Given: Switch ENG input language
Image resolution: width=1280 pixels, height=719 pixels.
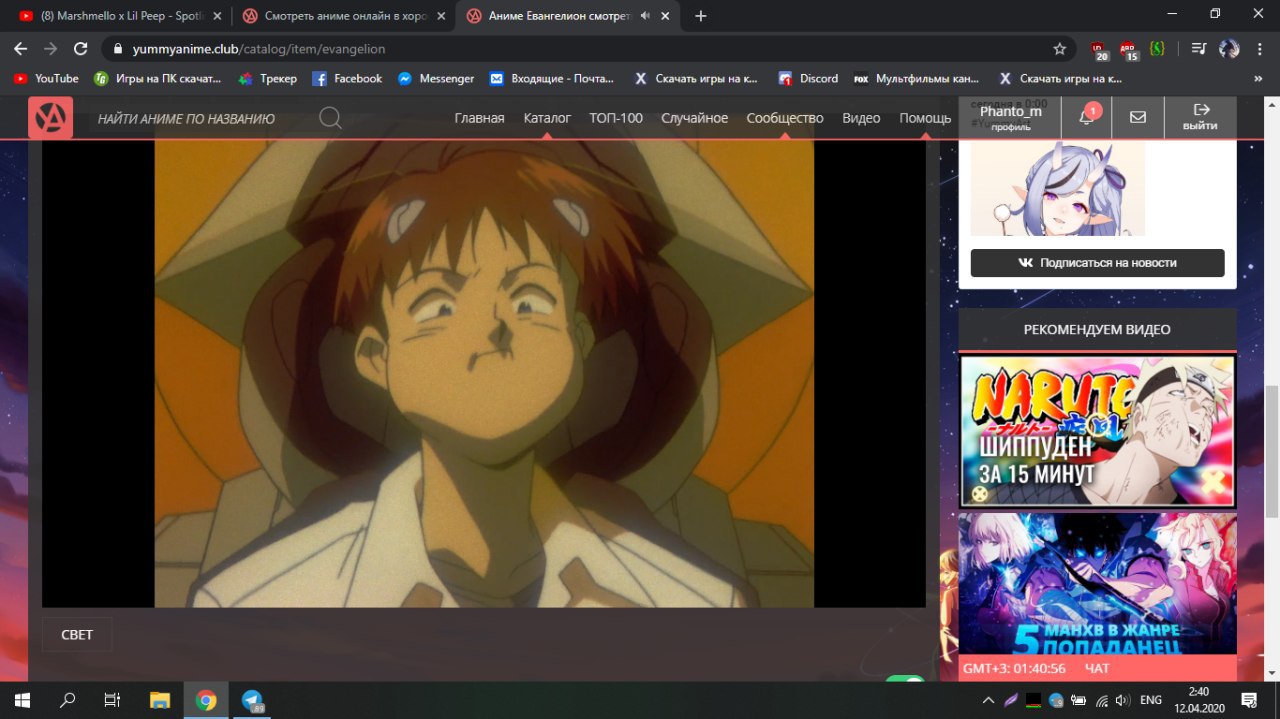Looking at the screenshot, I should click(x=1151, y=700).
